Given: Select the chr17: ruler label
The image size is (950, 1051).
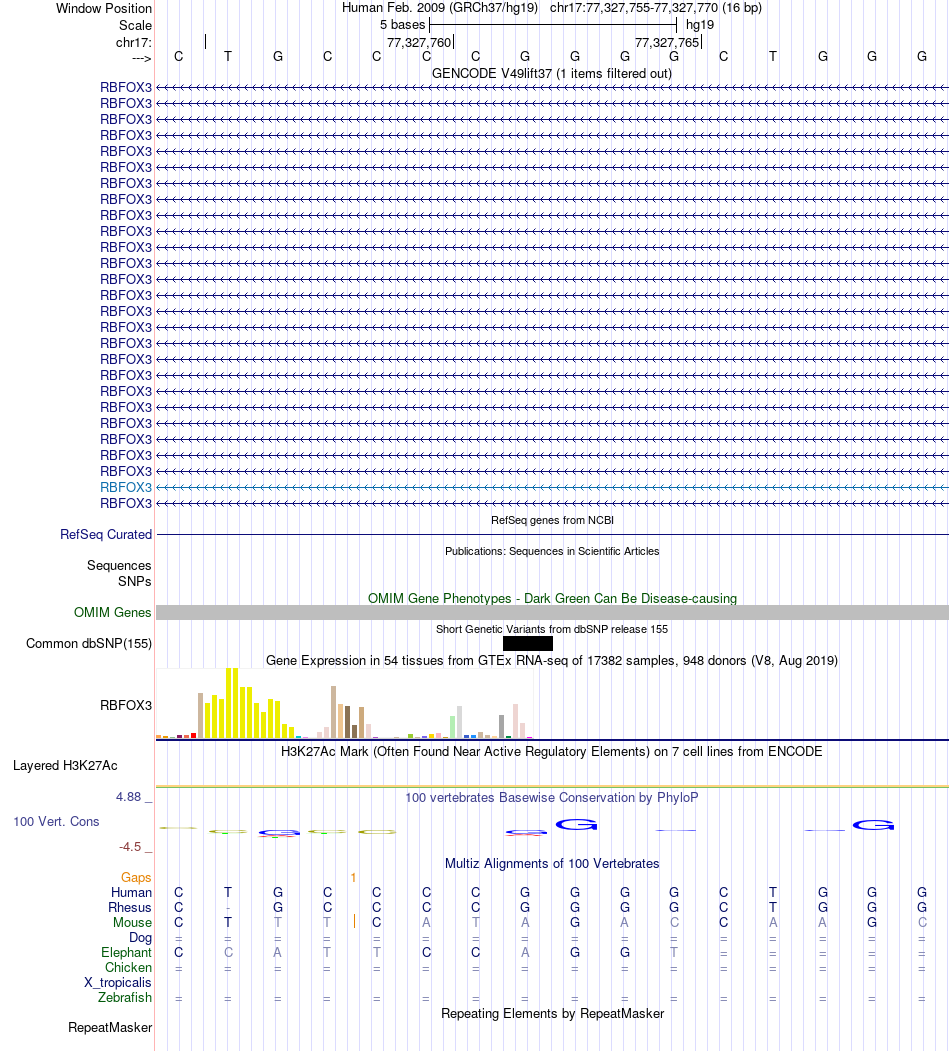Looking at the screenshot, I should 133,42.
